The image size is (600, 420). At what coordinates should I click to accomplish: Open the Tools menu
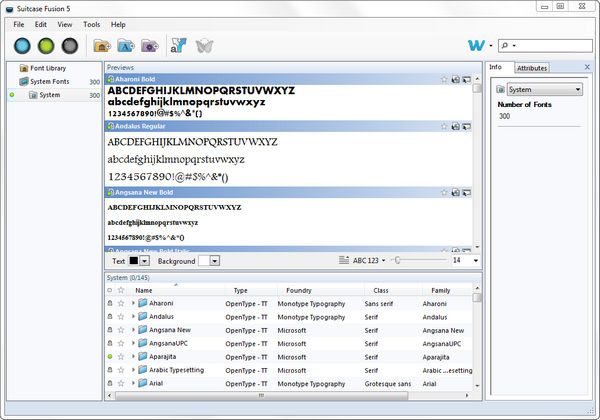coord(92,24)
